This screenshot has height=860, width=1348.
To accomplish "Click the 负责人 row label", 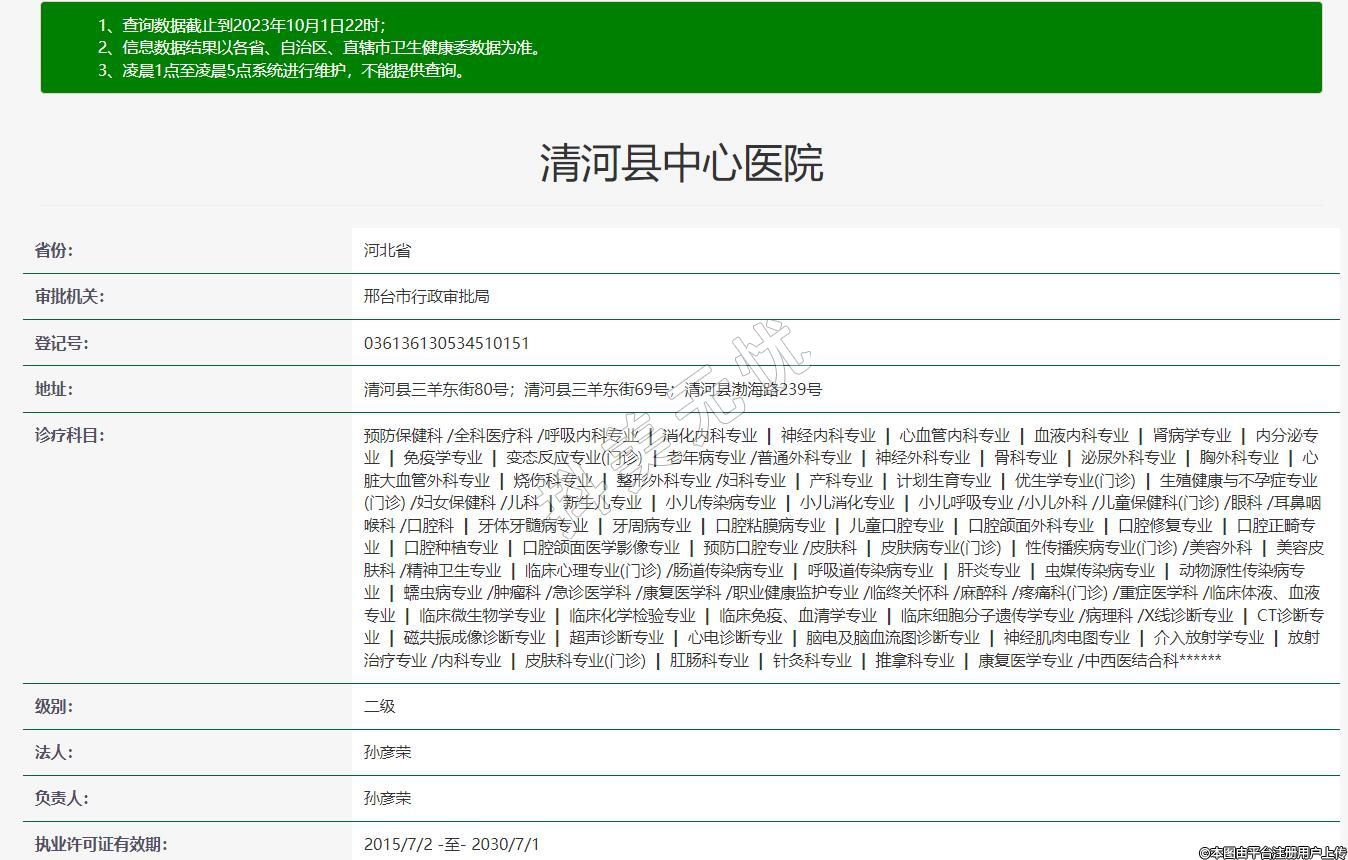I will click(61, 798).
